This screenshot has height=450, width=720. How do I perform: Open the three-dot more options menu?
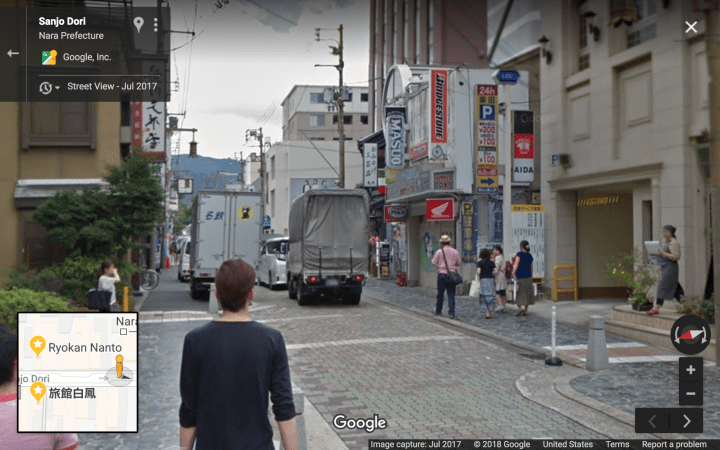pyautogui.click(x=156, y=24)
